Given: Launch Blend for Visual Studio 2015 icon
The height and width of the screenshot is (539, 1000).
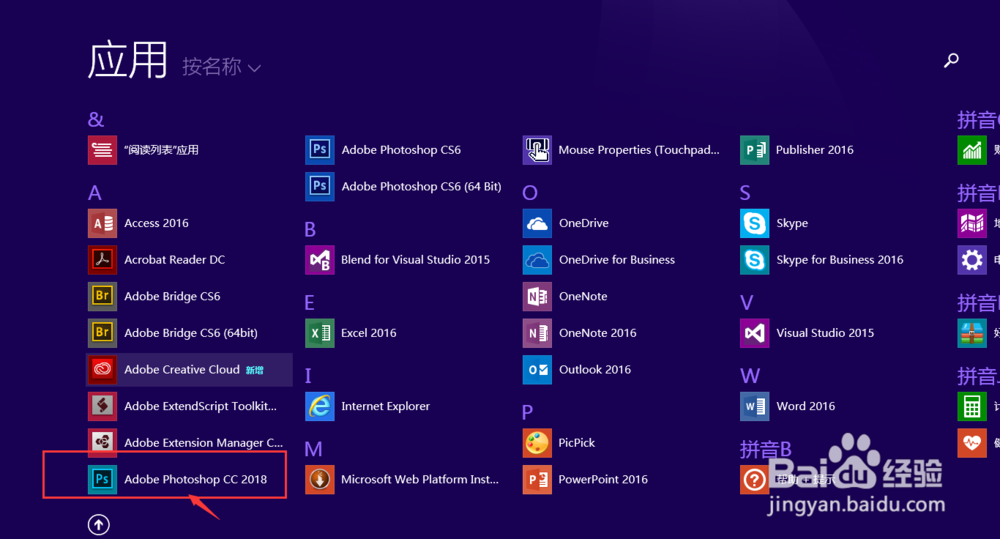Looking at the screenshot, I should [320, 260].
